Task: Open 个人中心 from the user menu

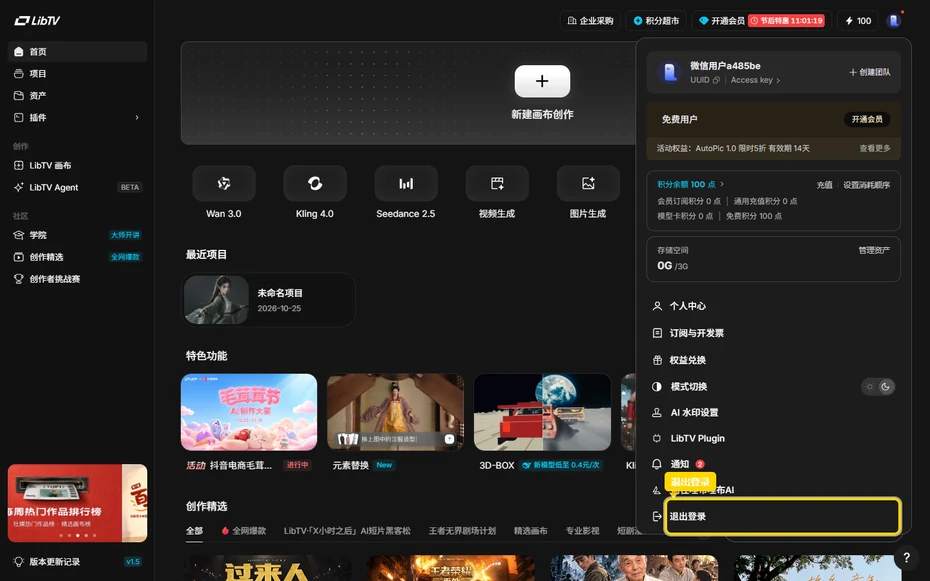Action: pyautogui.click(x=773, y=306)
